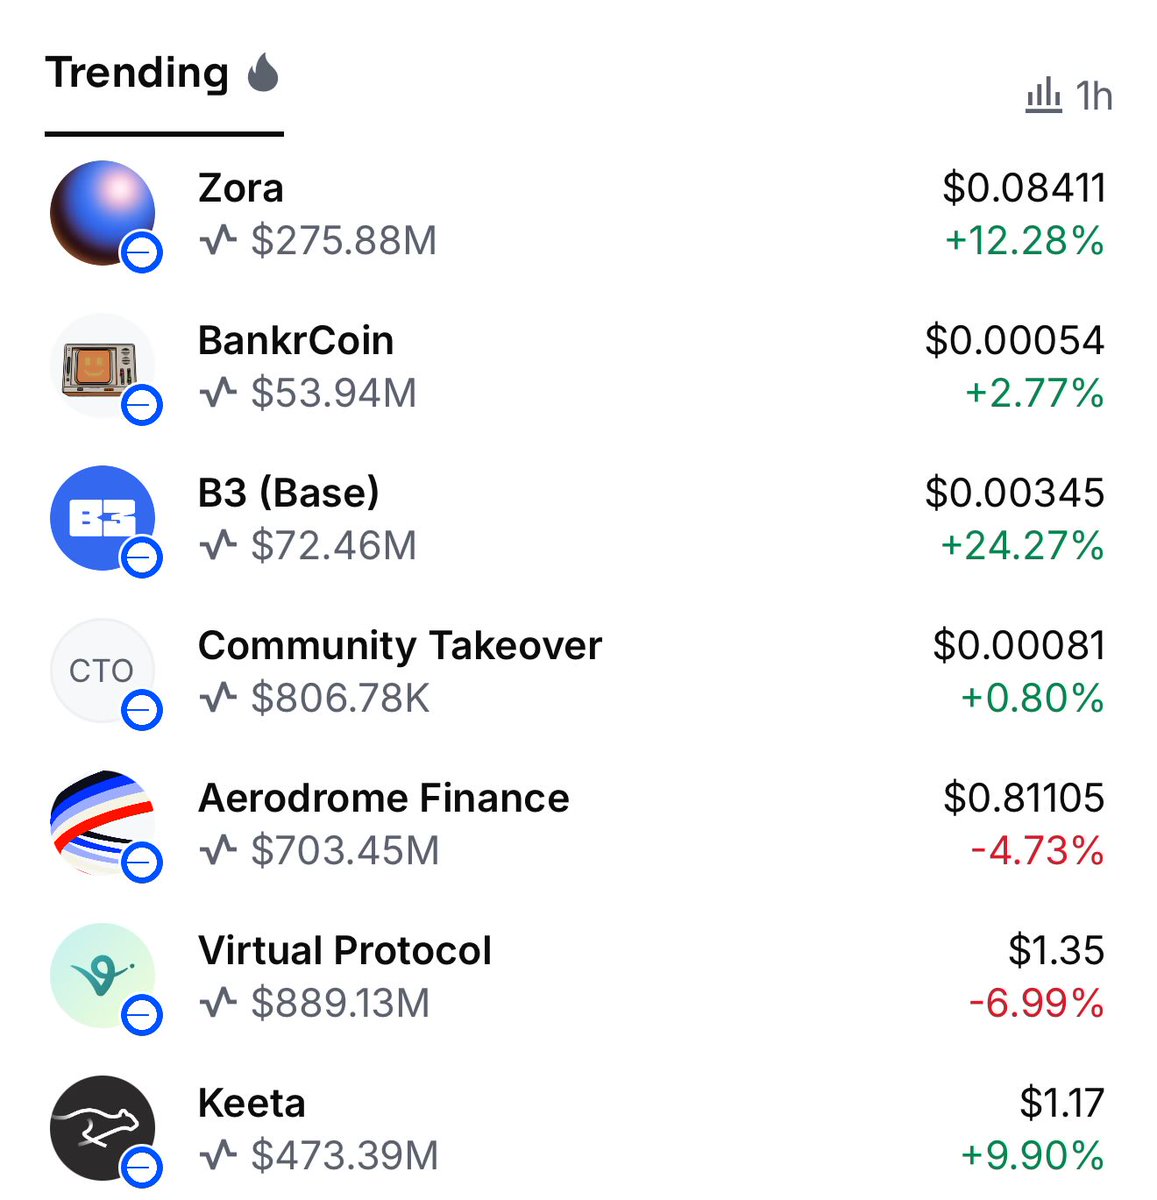Open the black Keeta animal logo
The image size is (1157, 1200).
pos(102,1128)
